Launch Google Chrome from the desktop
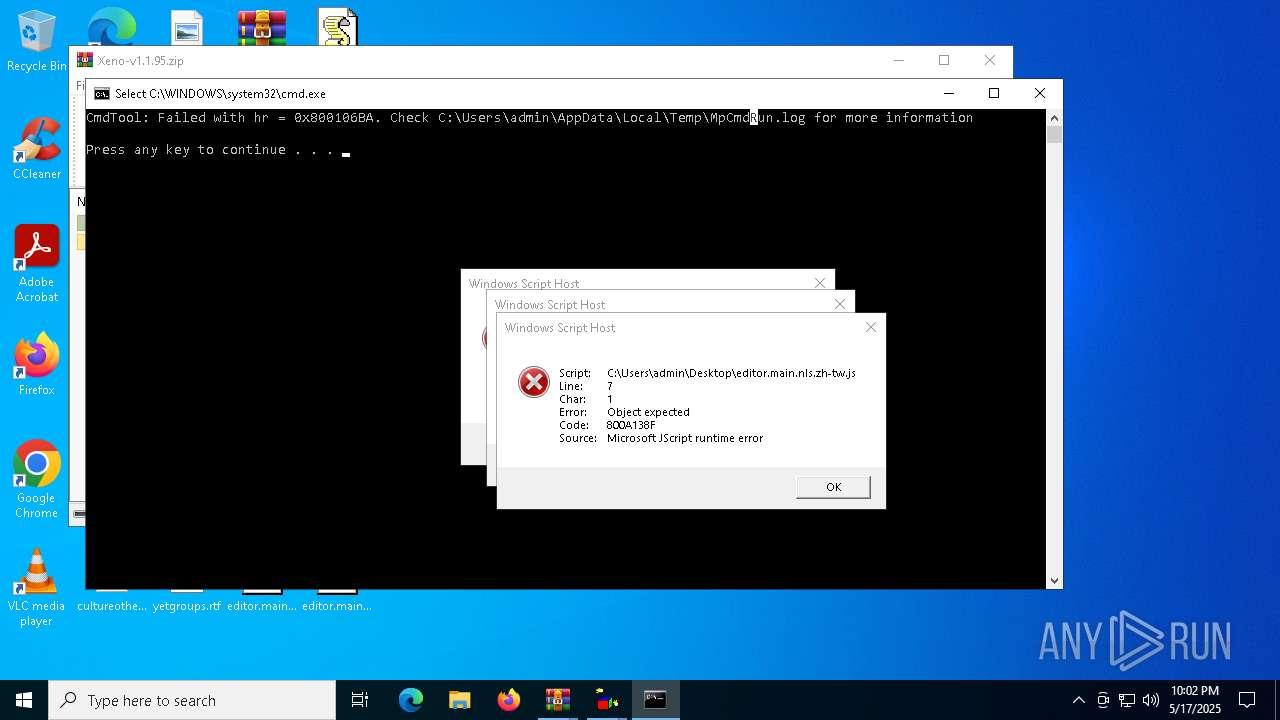 (37, 480)
